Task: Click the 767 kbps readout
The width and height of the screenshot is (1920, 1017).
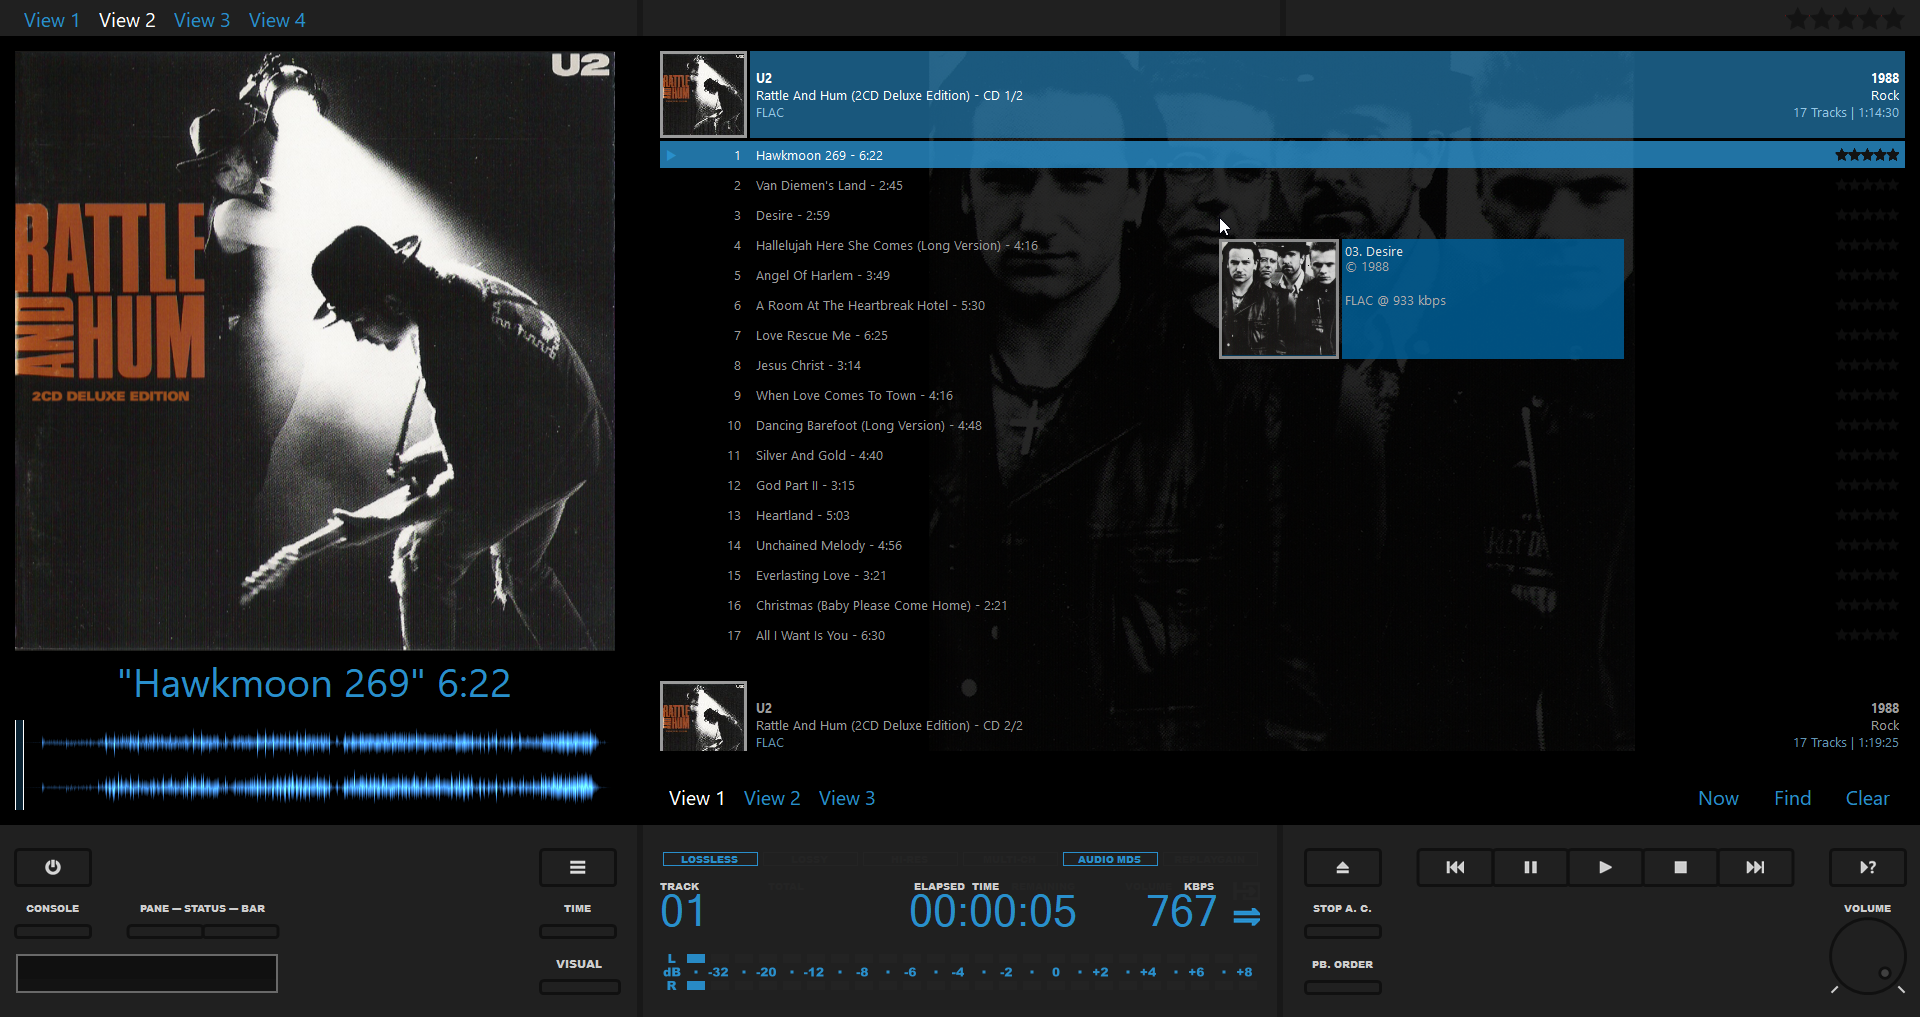Action: click(x=1181, y=911)
